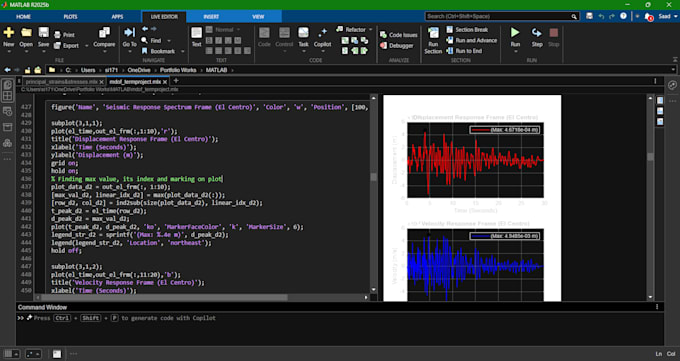Screen dimensions: 680x361
Task: Click the Export button
Action: pos(66,46)
